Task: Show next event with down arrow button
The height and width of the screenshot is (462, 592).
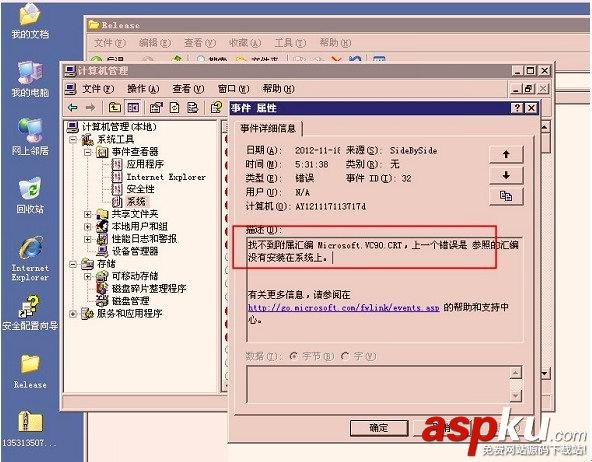Action: [x=506, y=175]
